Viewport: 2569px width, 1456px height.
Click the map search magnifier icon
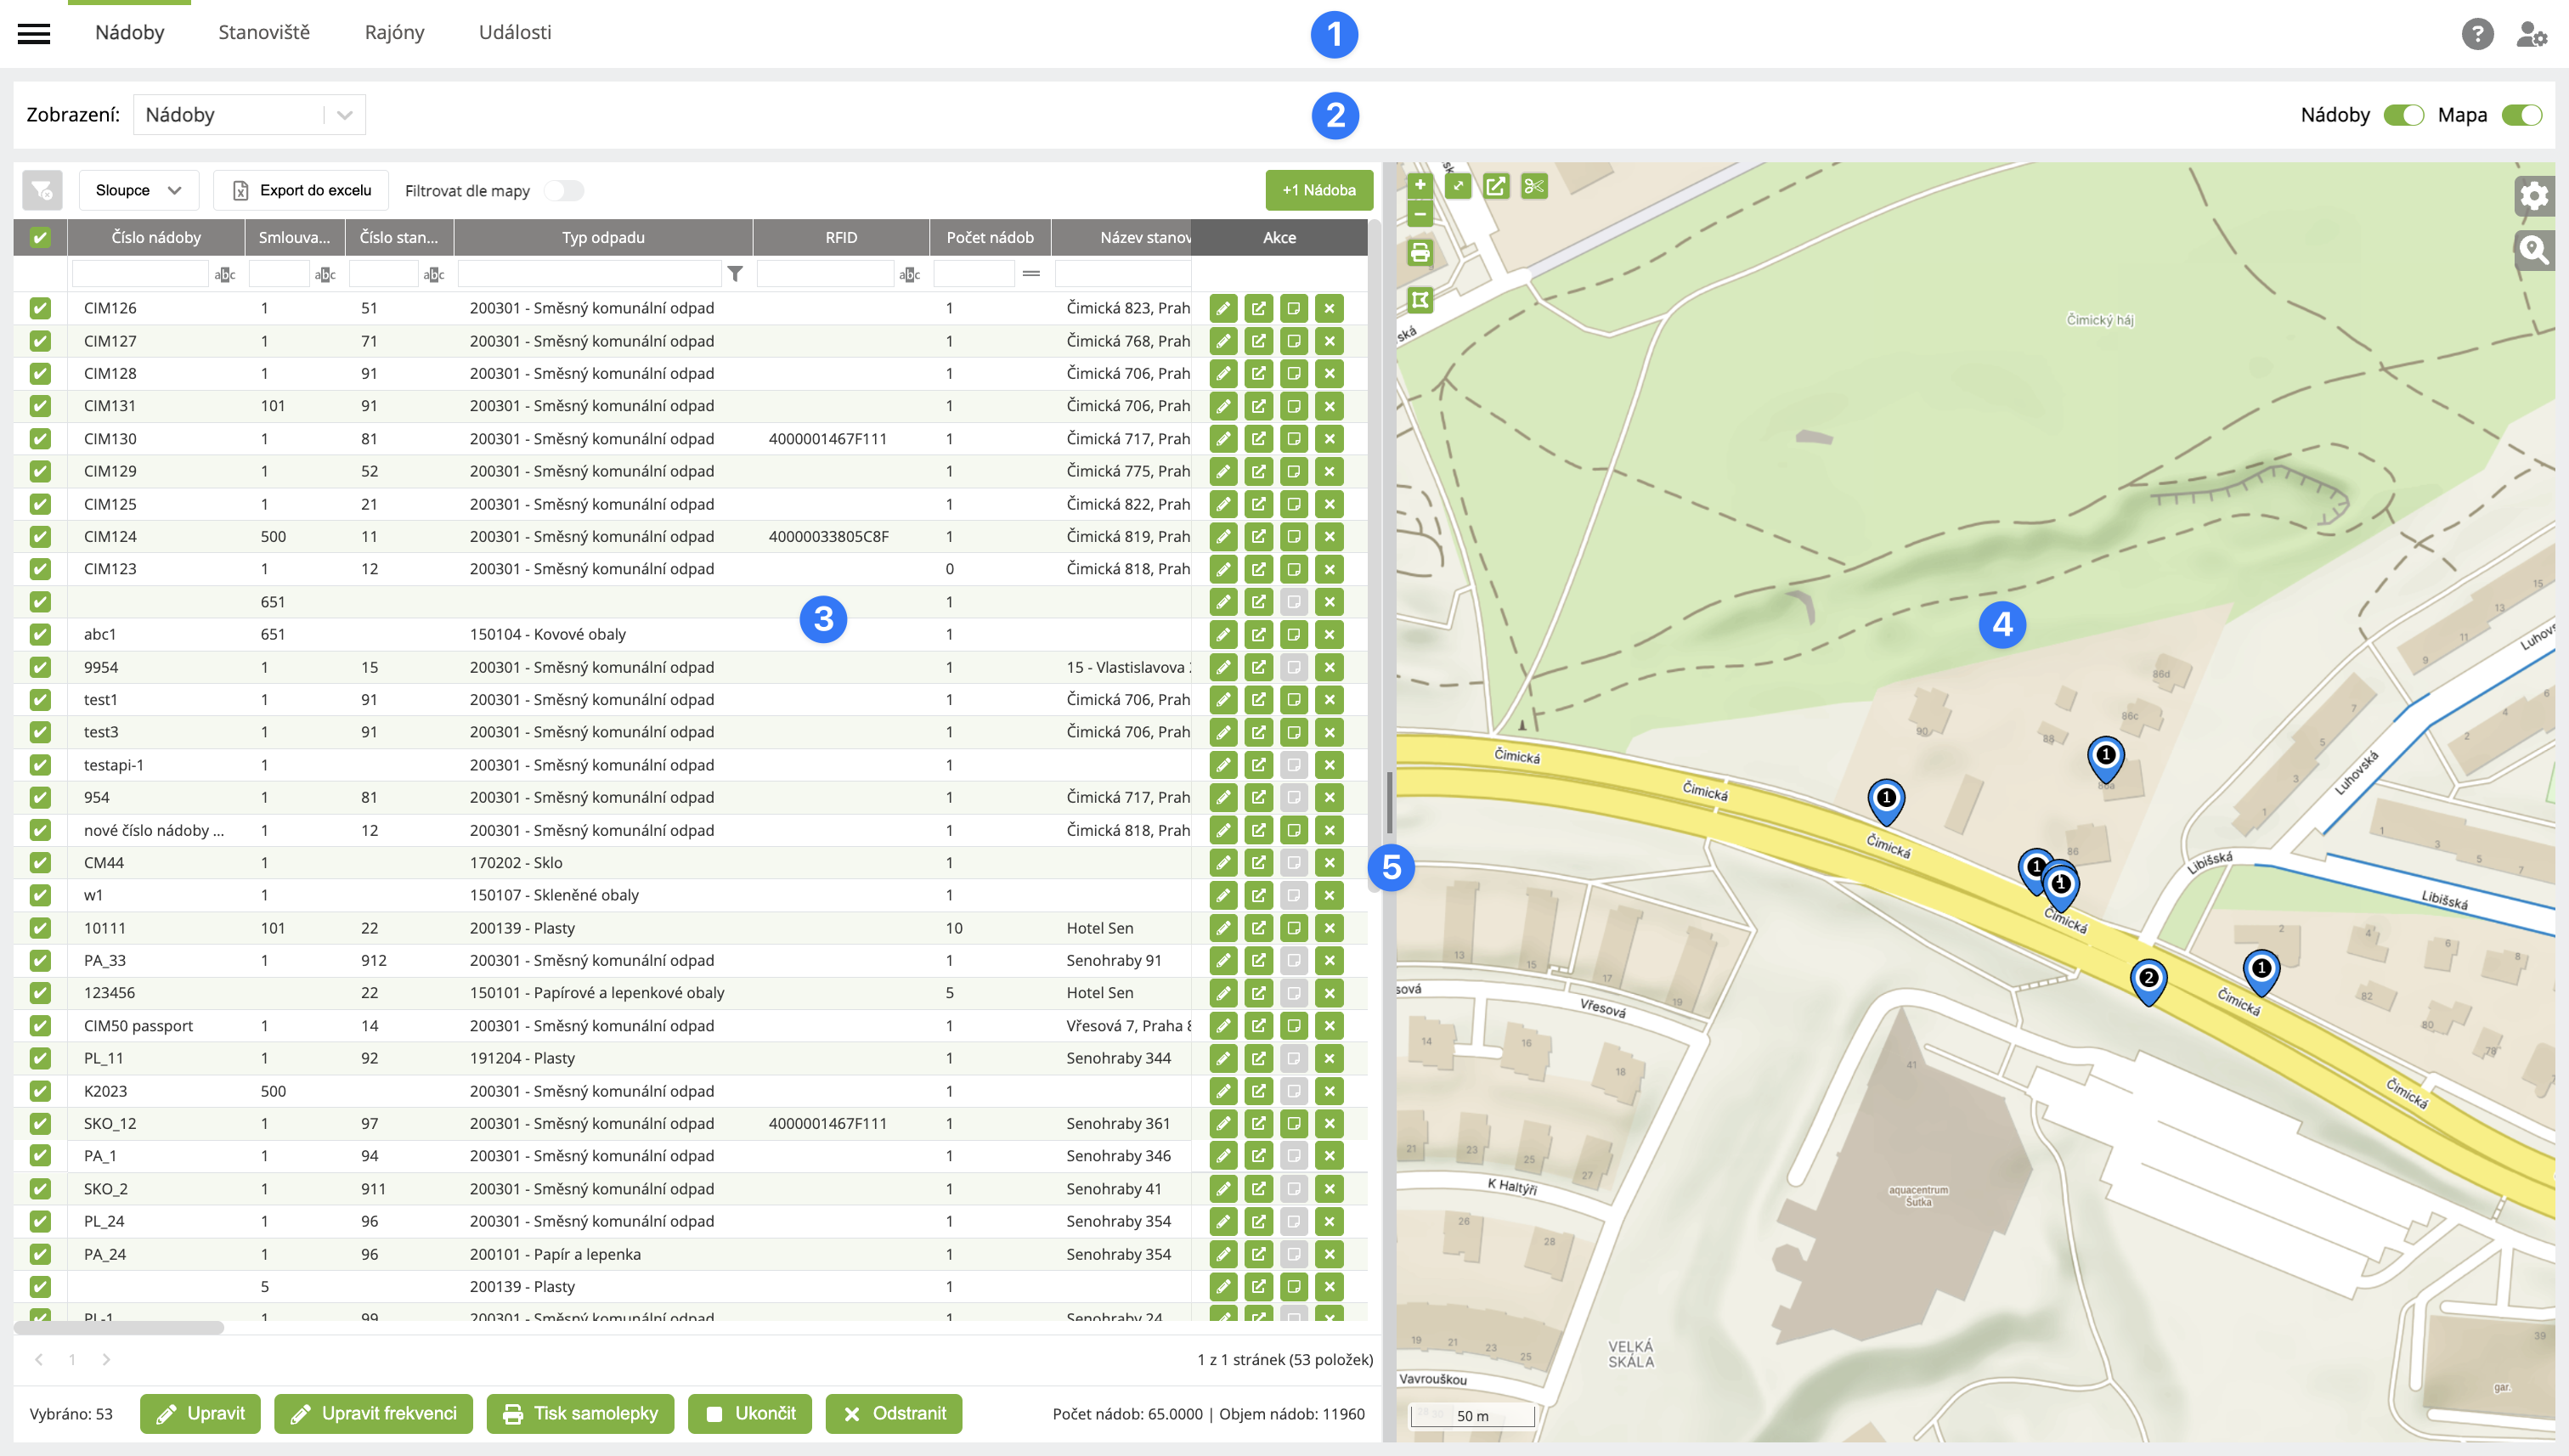[2533, 249]
